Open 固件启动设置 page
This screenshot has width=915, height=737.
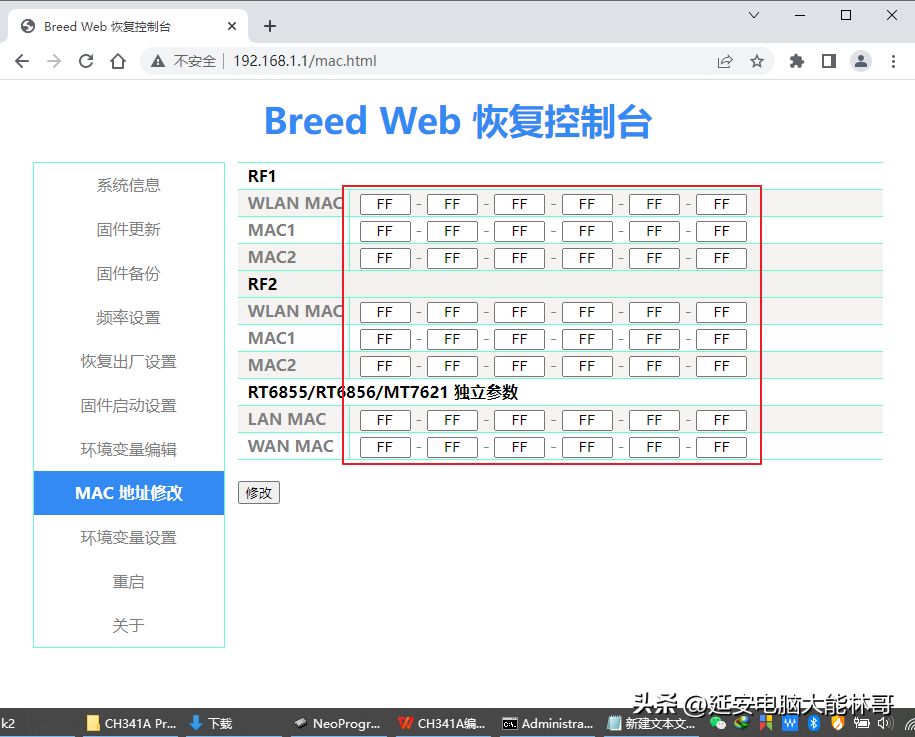tap(128, 406)
